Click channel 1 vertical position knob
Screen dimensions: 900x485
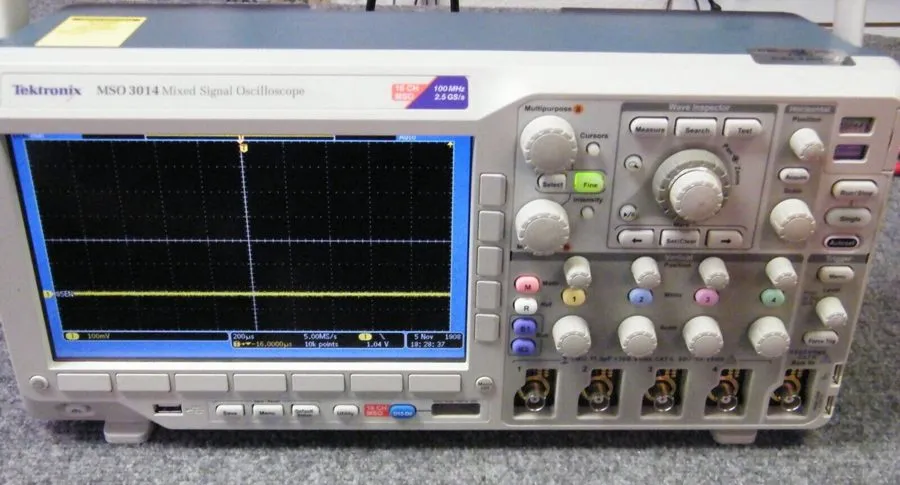tap(577, 271)
